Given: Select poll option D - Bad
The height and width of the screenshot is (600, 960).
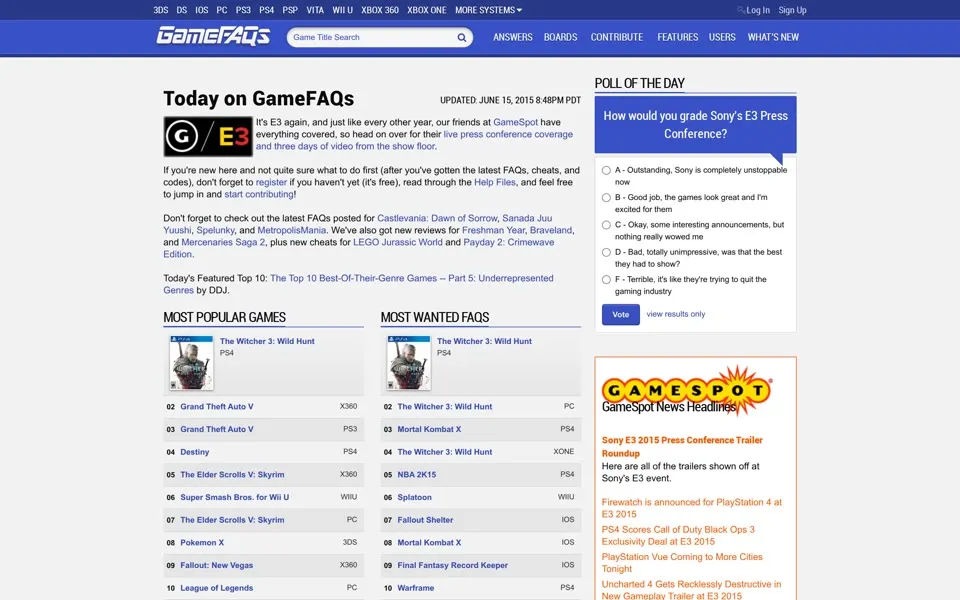Looking at the screenshot, I should point(606,252).
